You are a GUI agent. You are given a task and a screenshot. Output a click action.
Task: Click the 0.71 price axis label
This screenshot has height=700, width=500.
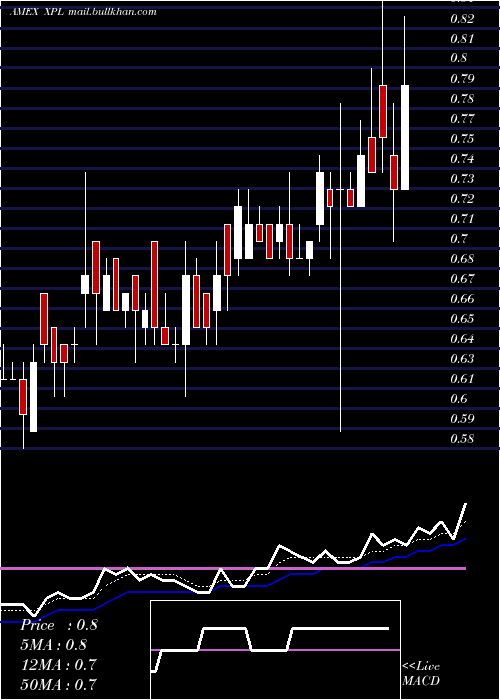click(462, 218)
